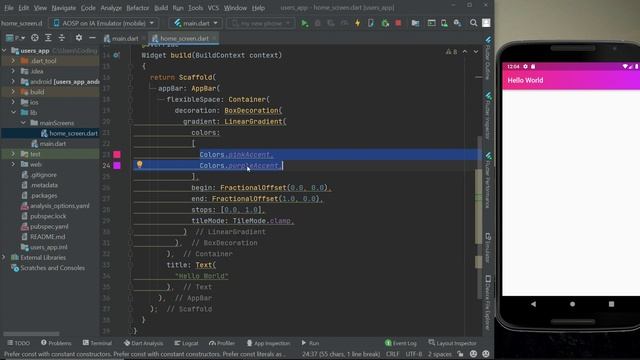Open the File menu
640x360 pixels.
coord(9,8)
